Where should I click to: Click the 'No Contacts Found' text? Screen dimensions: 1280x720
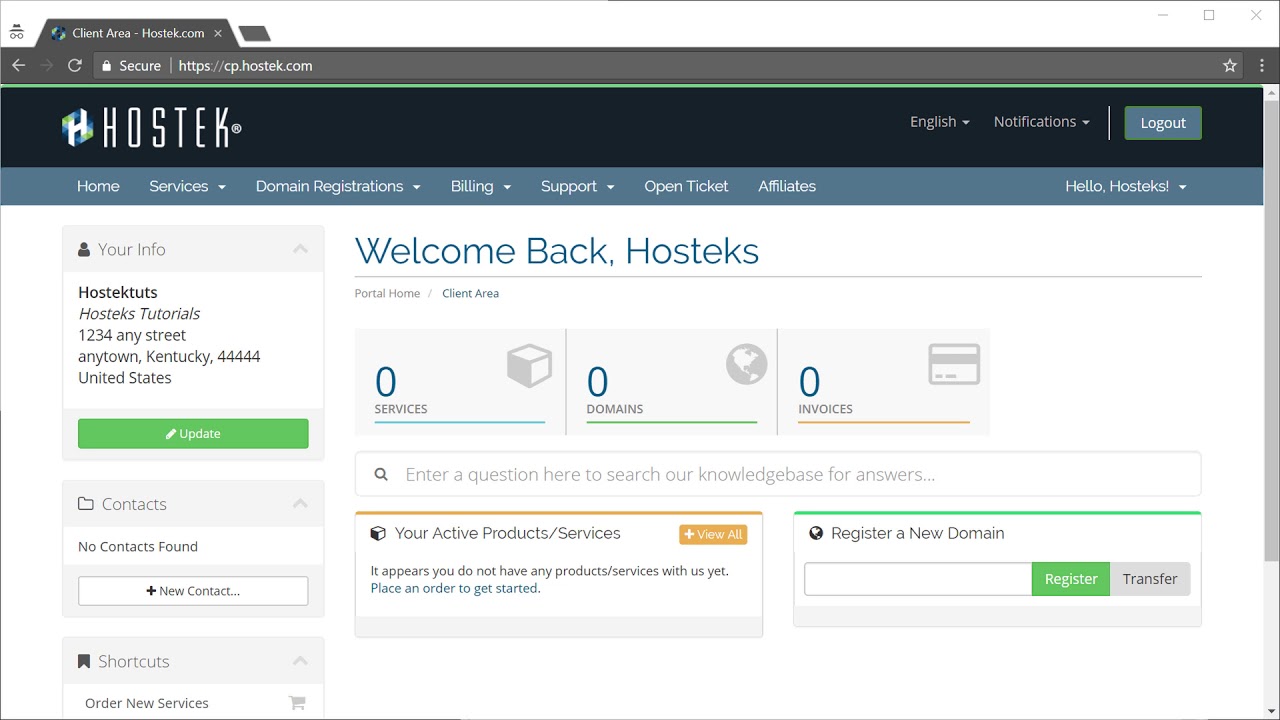coord(138,547)
